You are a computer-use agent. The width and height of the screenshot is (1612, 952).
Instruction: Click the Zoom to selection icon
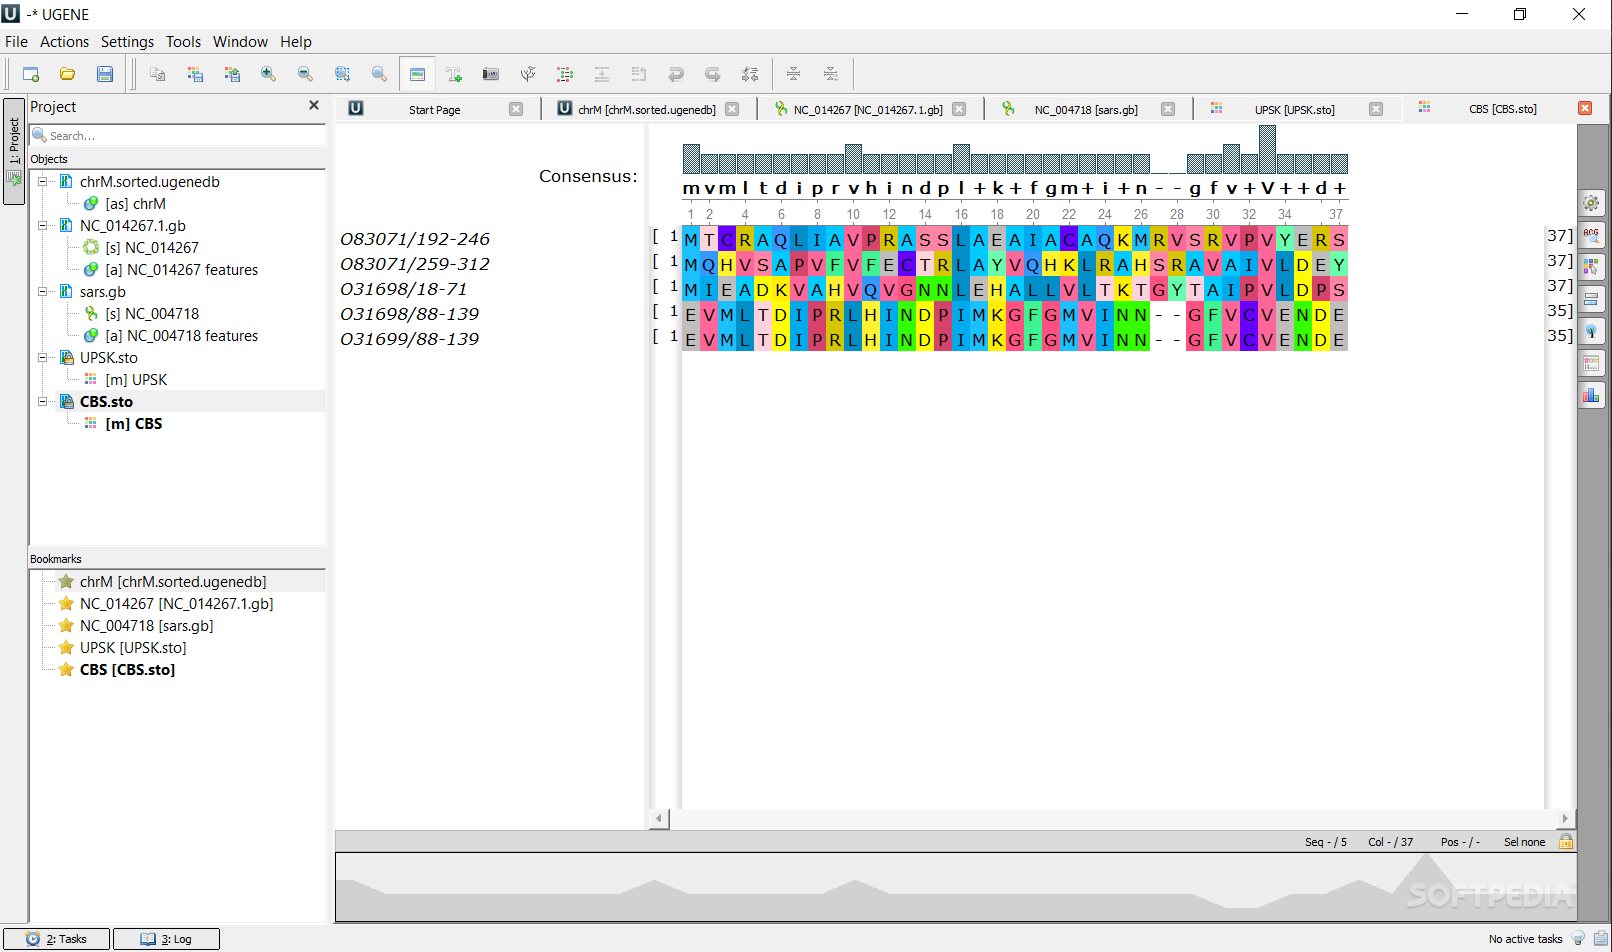(342, 74)
